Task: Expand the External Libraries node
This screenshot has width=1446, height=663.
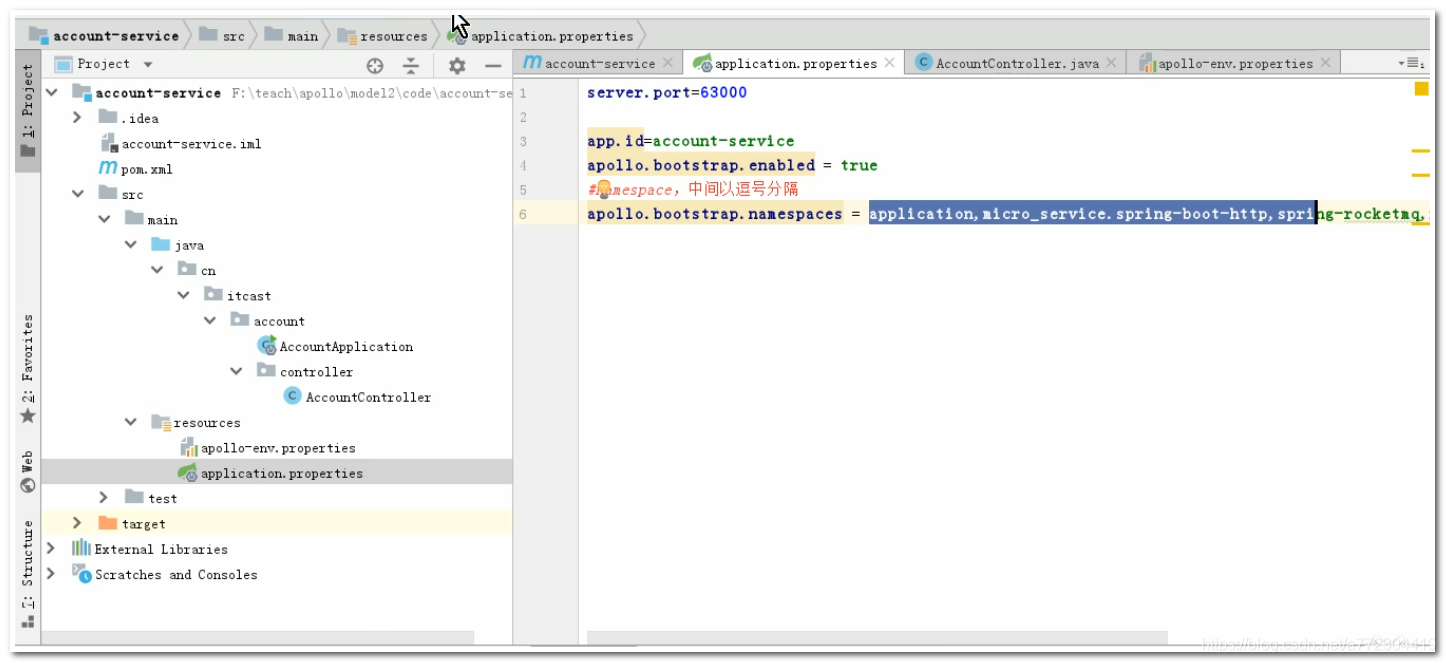Action: [x=52, y=548]
